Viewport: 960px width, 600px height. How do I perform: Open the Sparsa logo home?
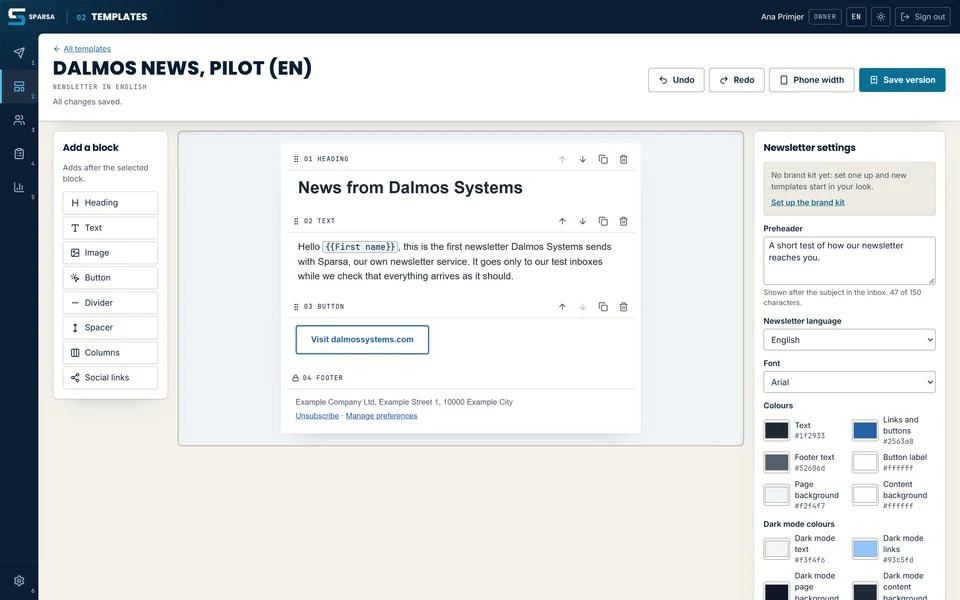coord(31,17)
